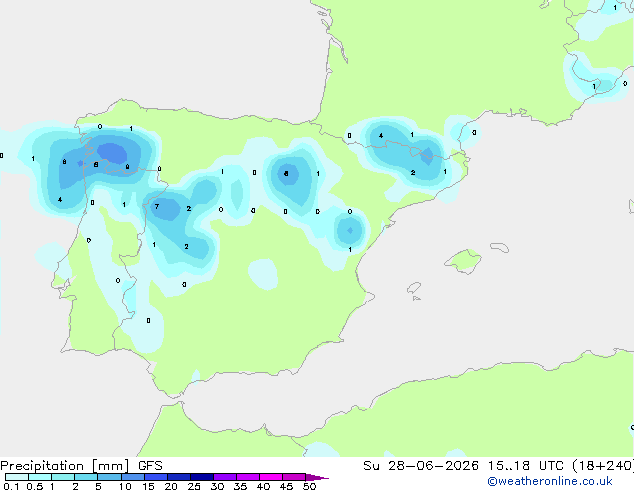Click the date "Su 28-06-2026"
The height and width of the screenshot is (490, 634).
[421, 466]
